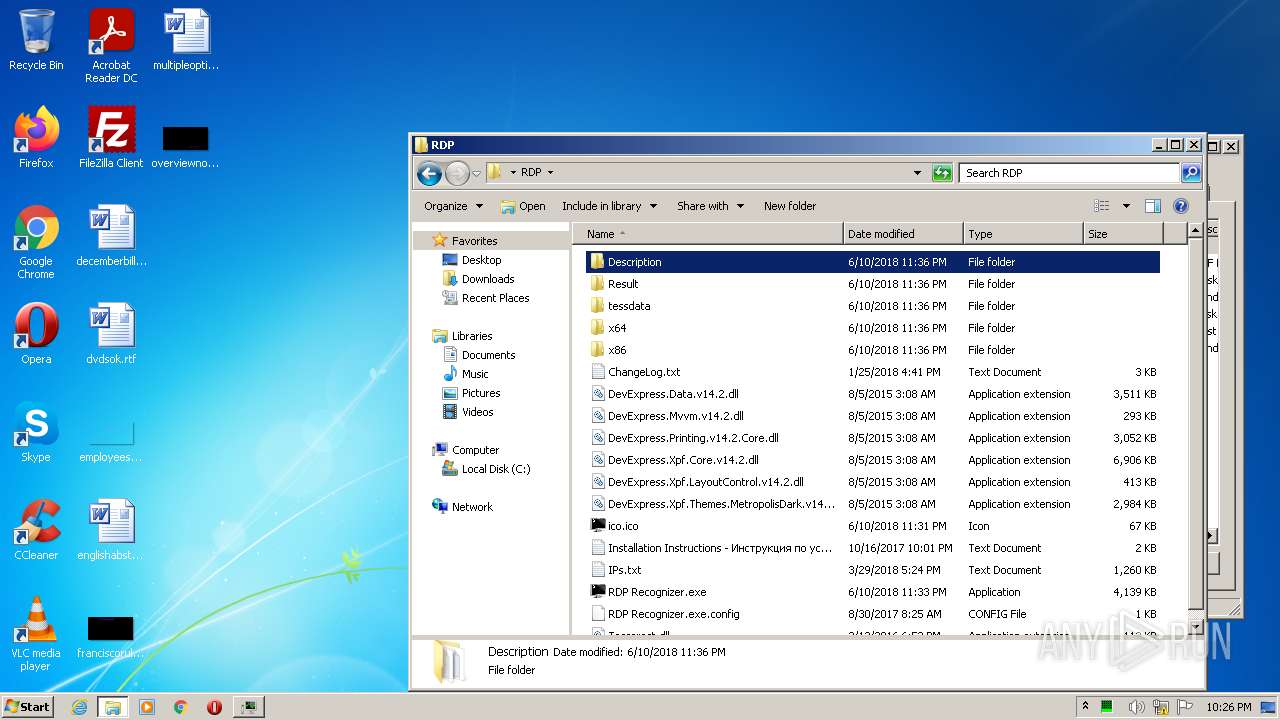
Task: Click the refresh button beside address bar
Action: pyautogui.click(x=941, y=173)
